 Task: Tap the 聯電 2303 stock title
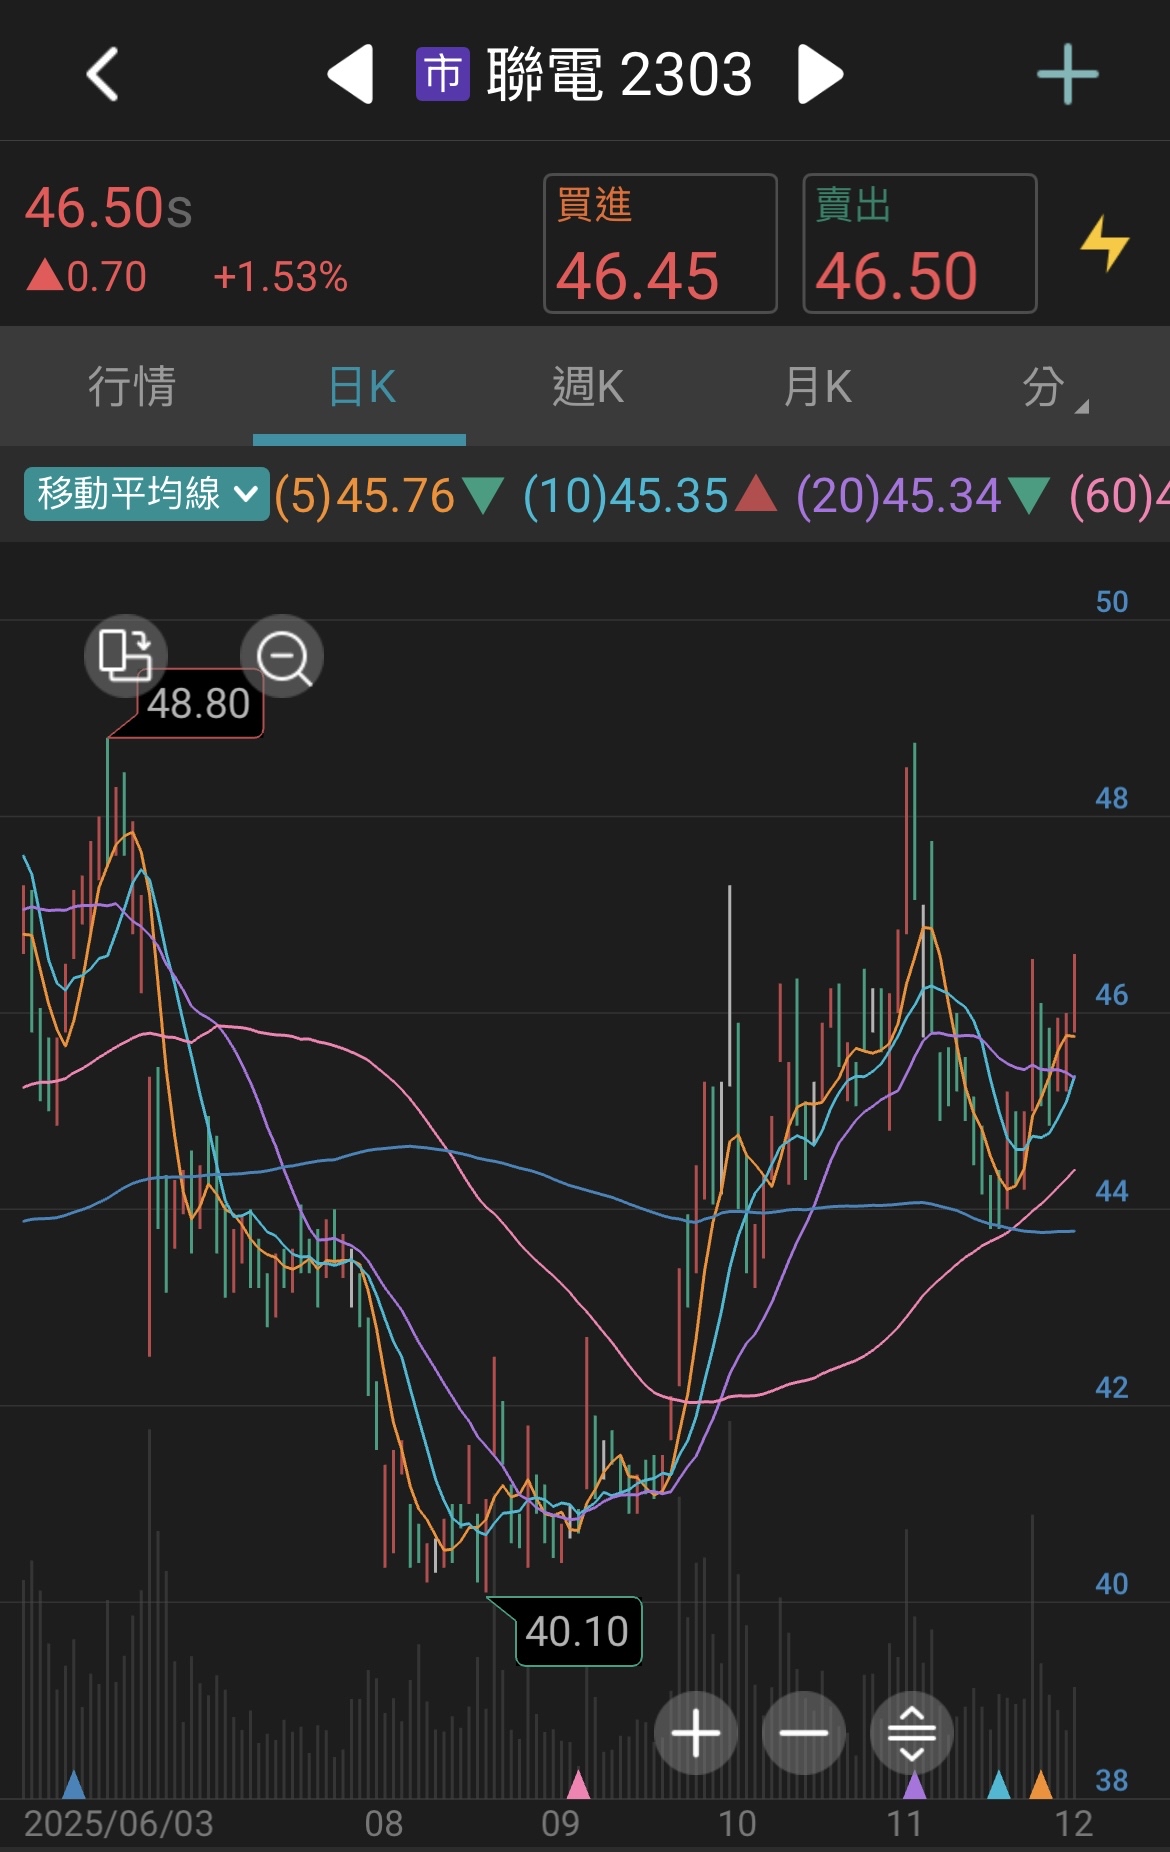(619, 74)
